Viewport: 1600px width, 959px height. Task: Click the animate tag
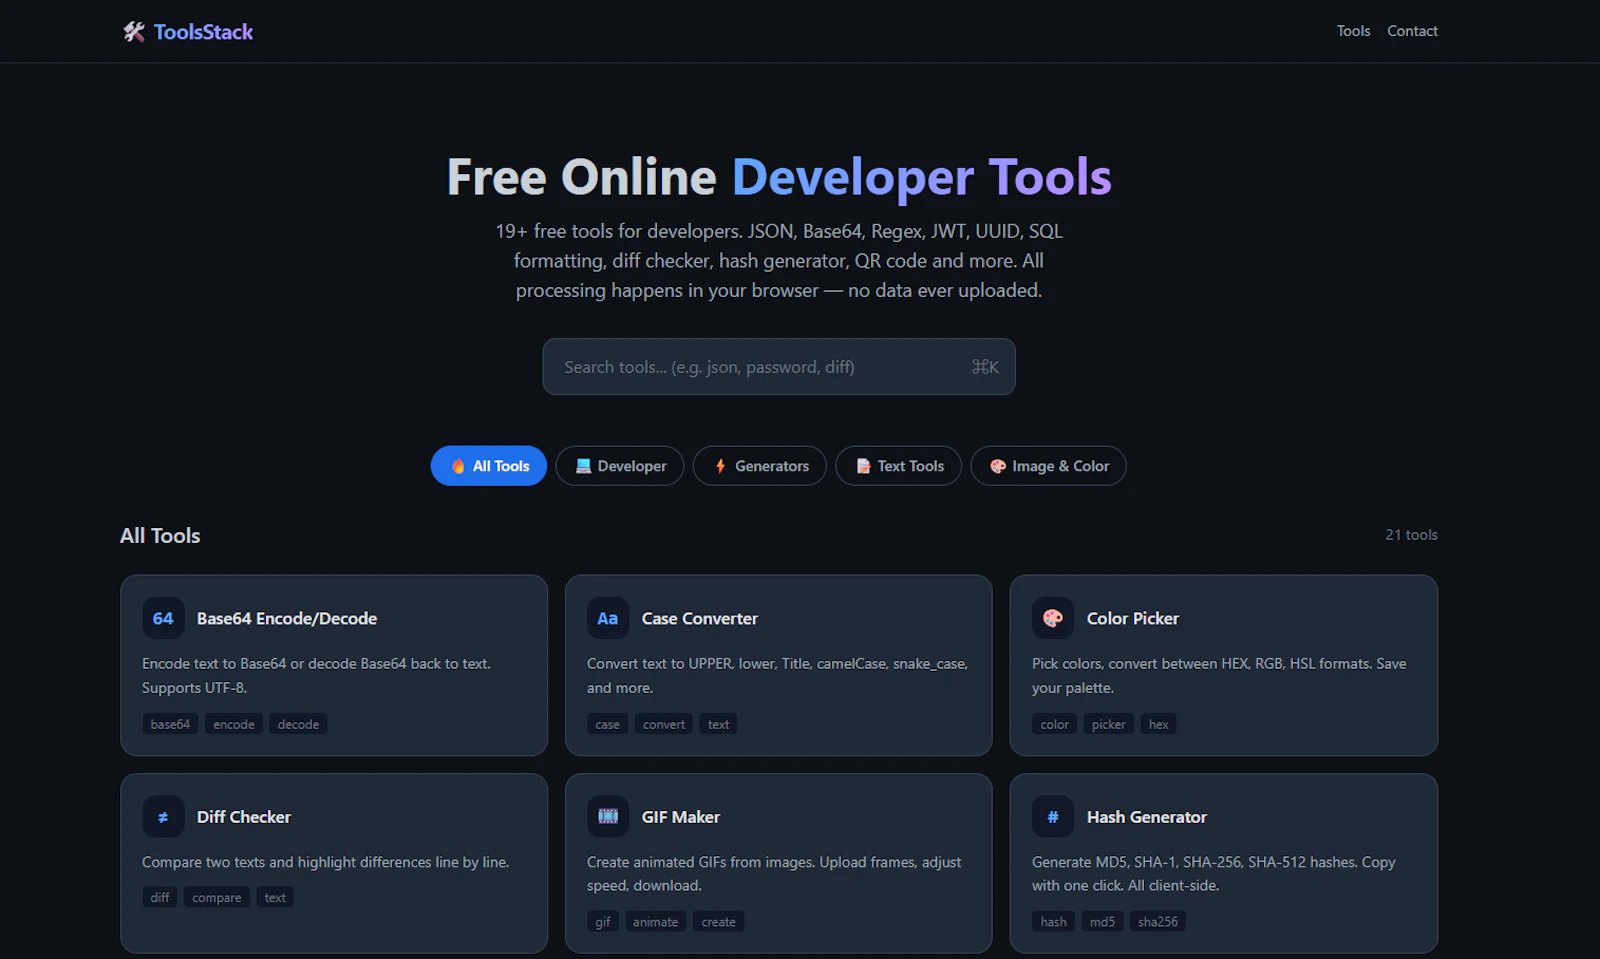656,922
